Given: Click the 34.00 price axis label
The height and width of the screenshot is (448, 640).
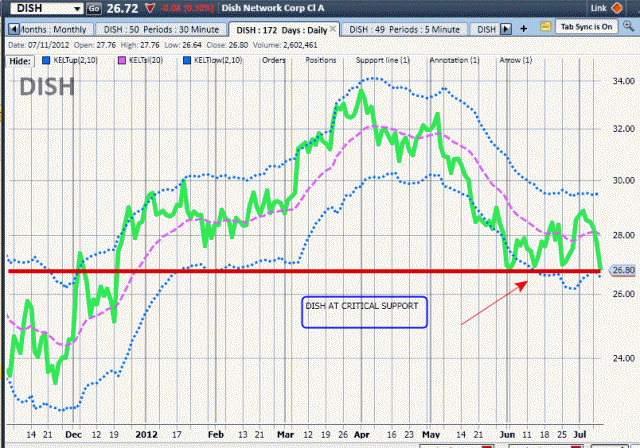Looking at the screenshot, I should (623, 81).
